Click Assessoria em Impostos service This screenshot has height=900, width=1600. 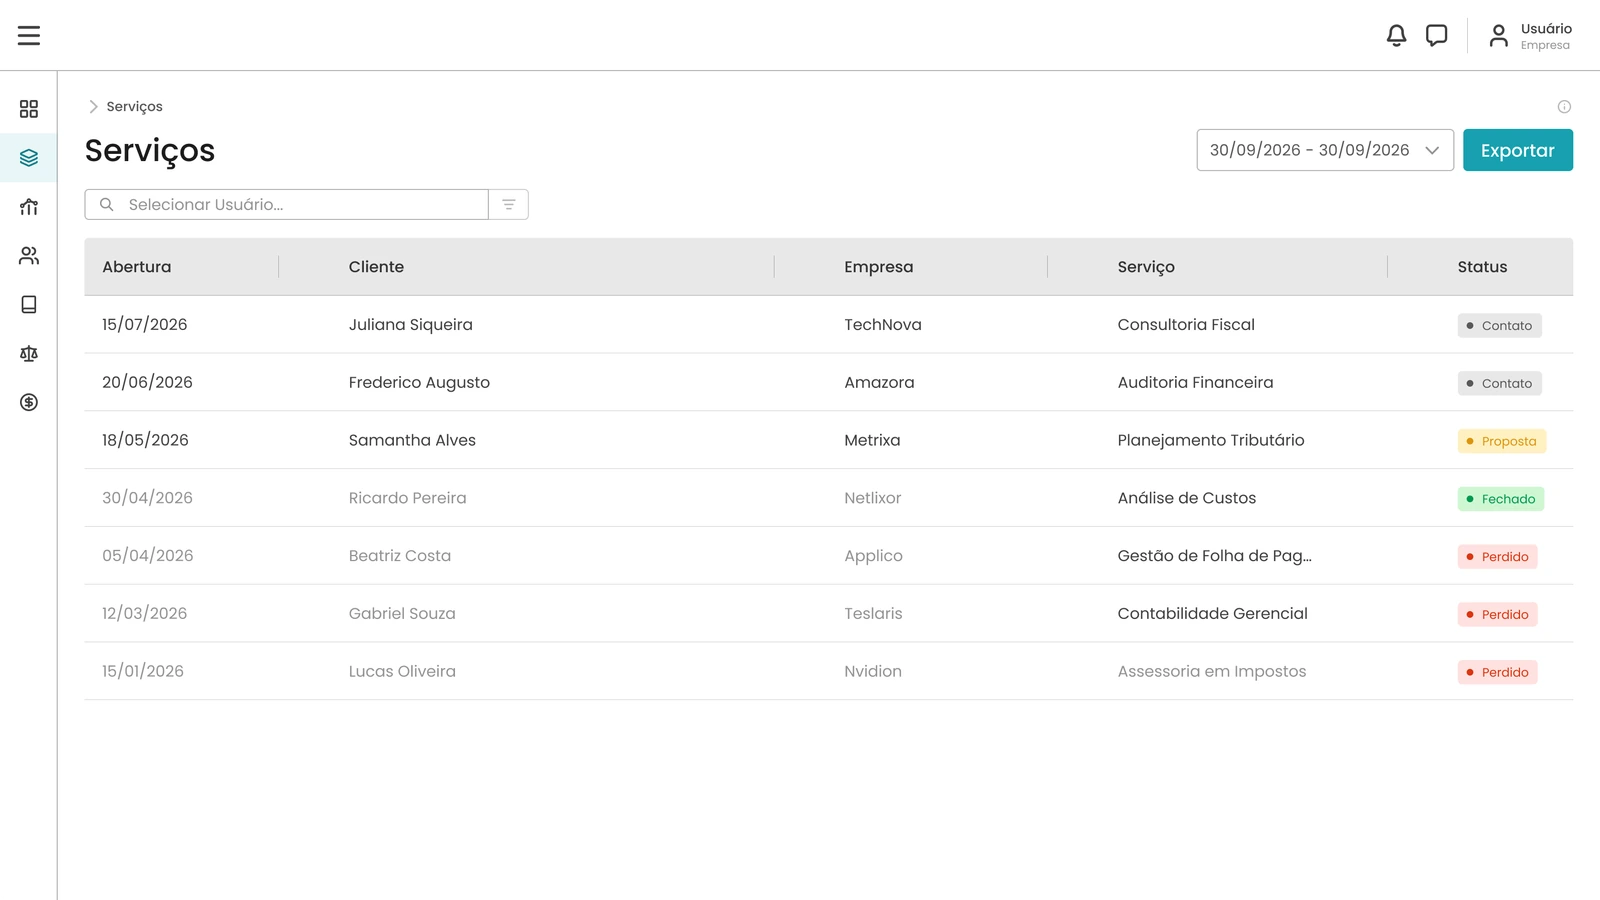[1211, 671]
